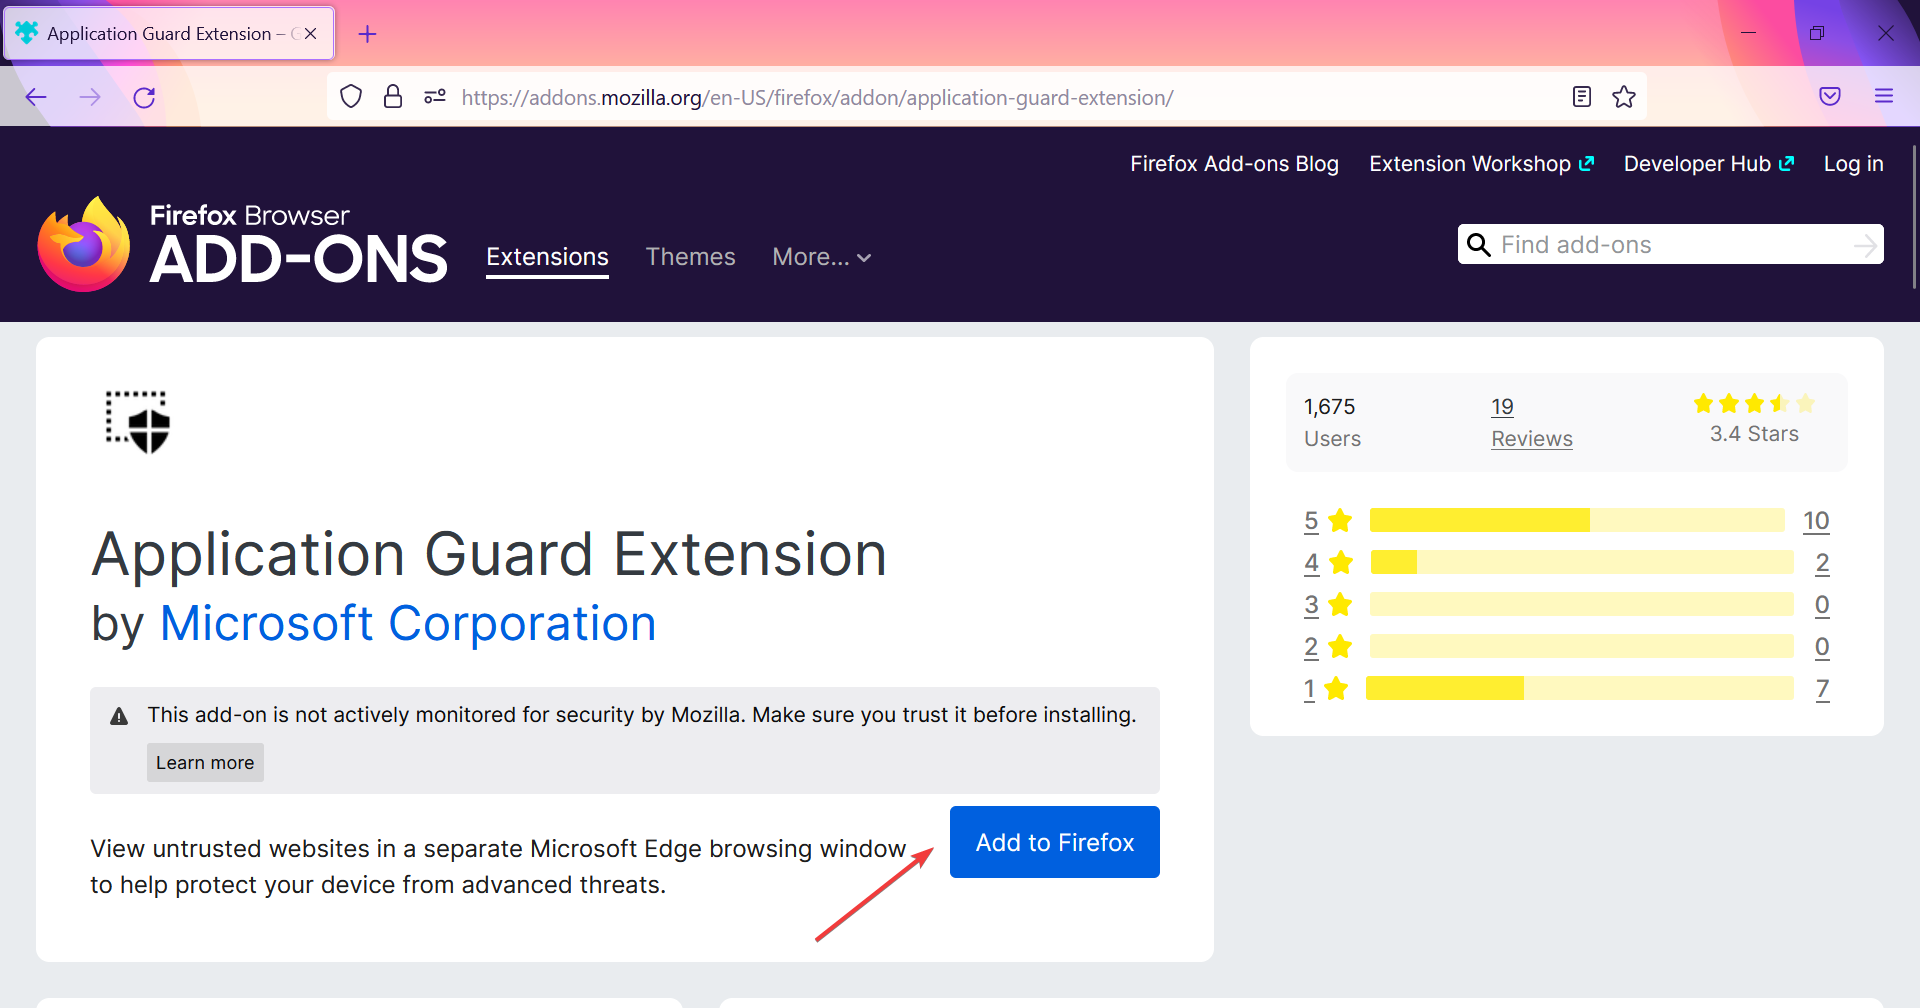
Task: Click the browser back arrow
Action: pyautogui.click(x=36, y=97)
